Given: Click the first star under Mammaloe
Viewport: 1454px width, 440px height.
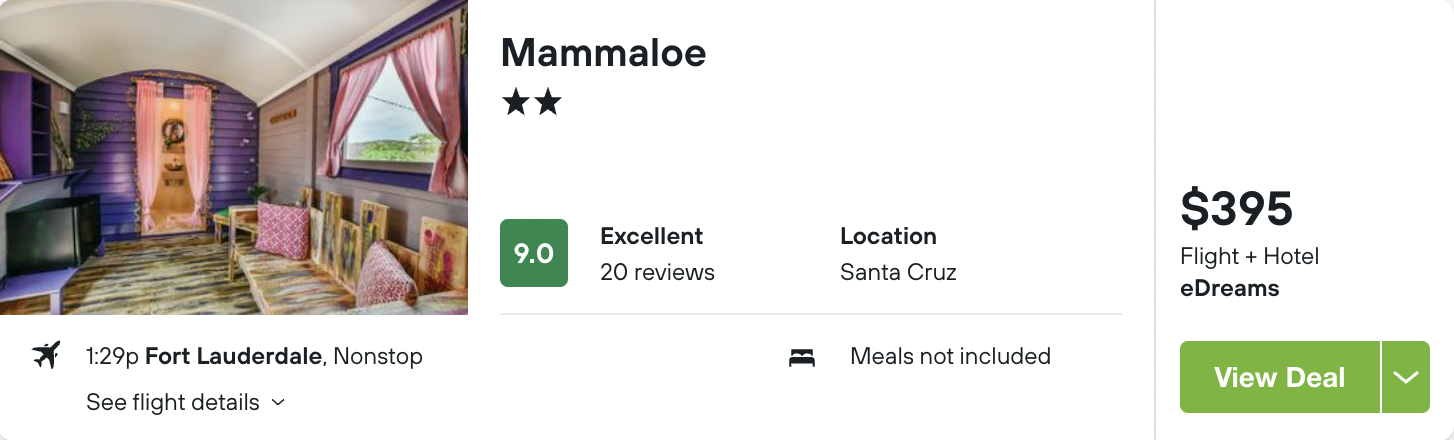Looking at the screenshot, I should point(516,103).
